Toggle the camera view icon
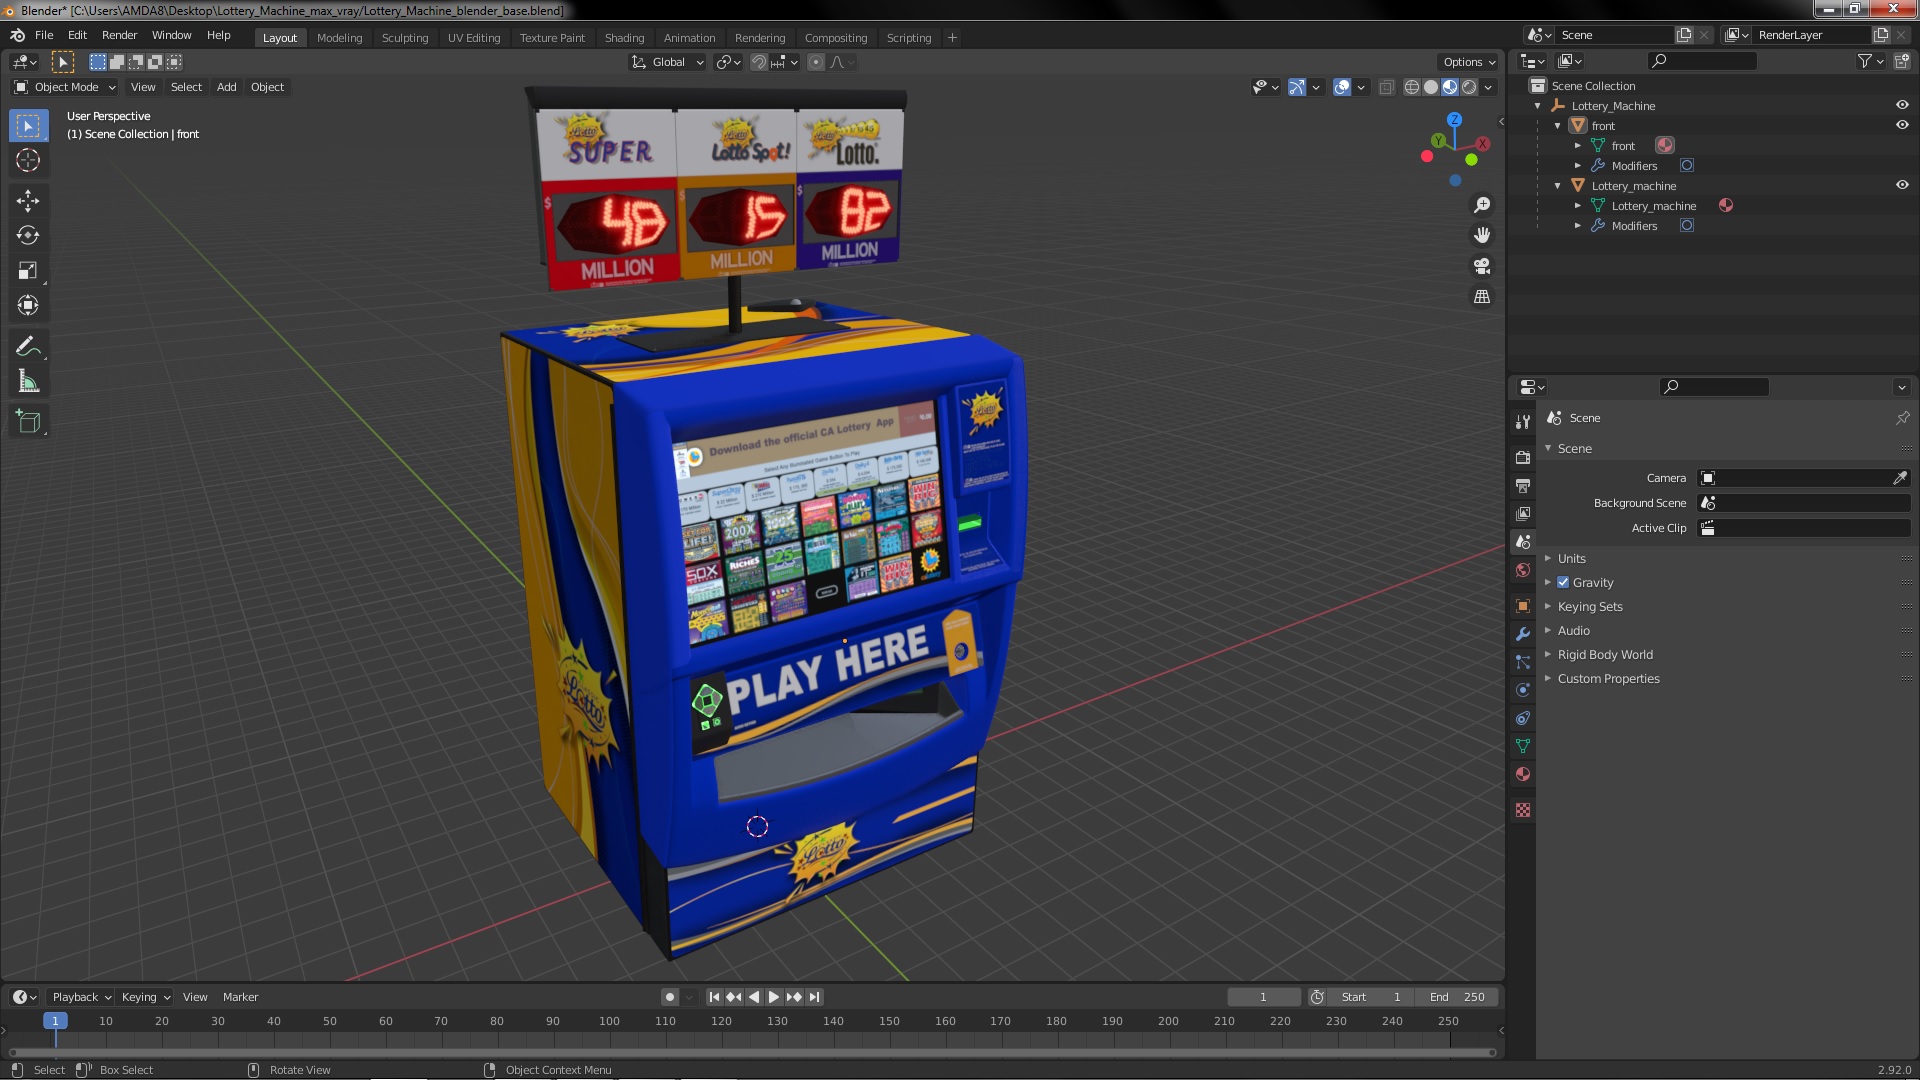This screenshot has height=1080, width=1920. [1482, 266]
